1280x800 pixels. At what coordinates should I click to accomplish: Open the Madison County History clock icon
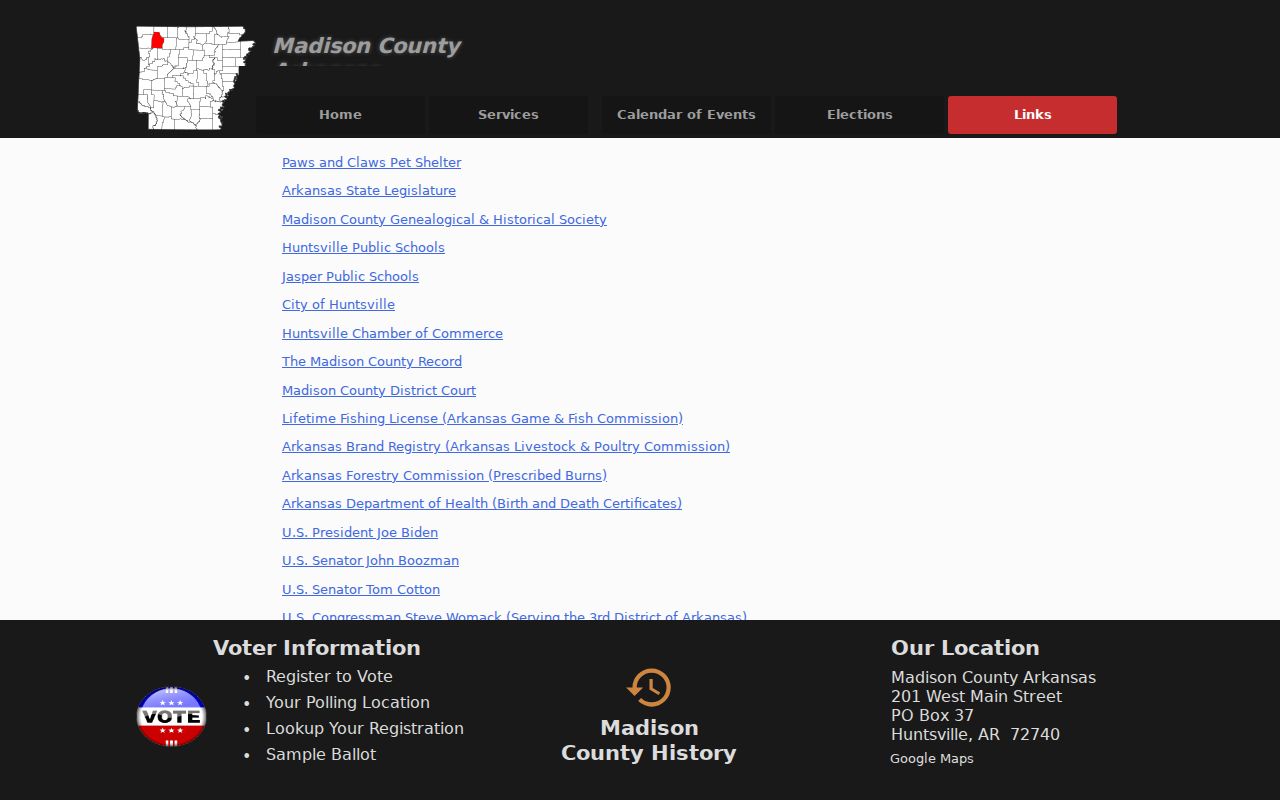(x=649, y=688)
